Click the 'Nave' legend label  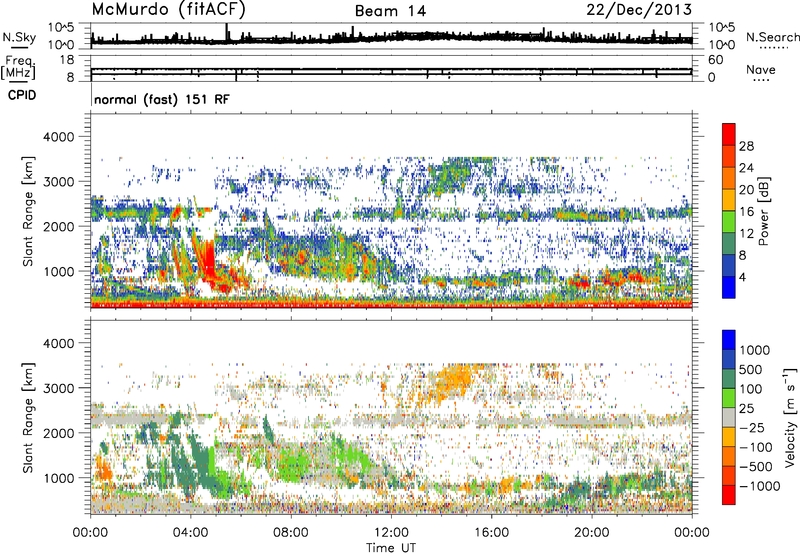[x=760, y=69]
